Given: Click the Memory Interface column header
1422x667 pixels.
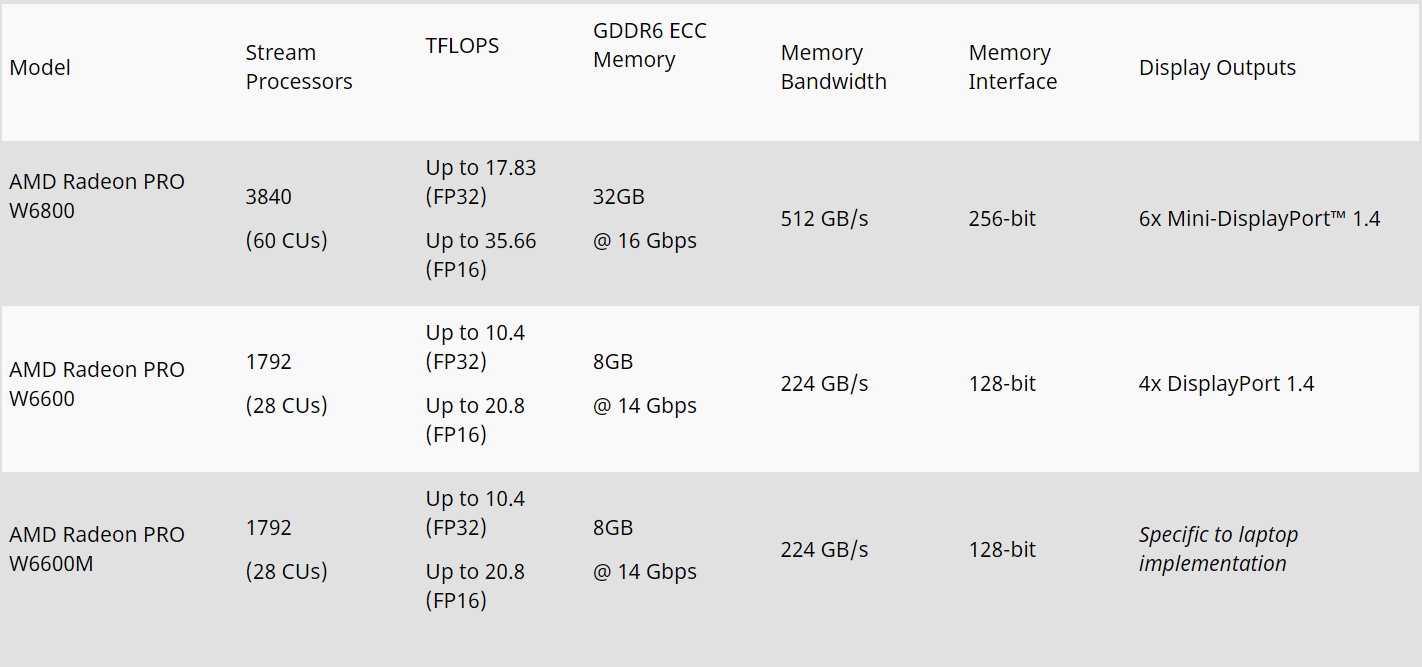Looking at the screenshot, I should coord(1013,67).
